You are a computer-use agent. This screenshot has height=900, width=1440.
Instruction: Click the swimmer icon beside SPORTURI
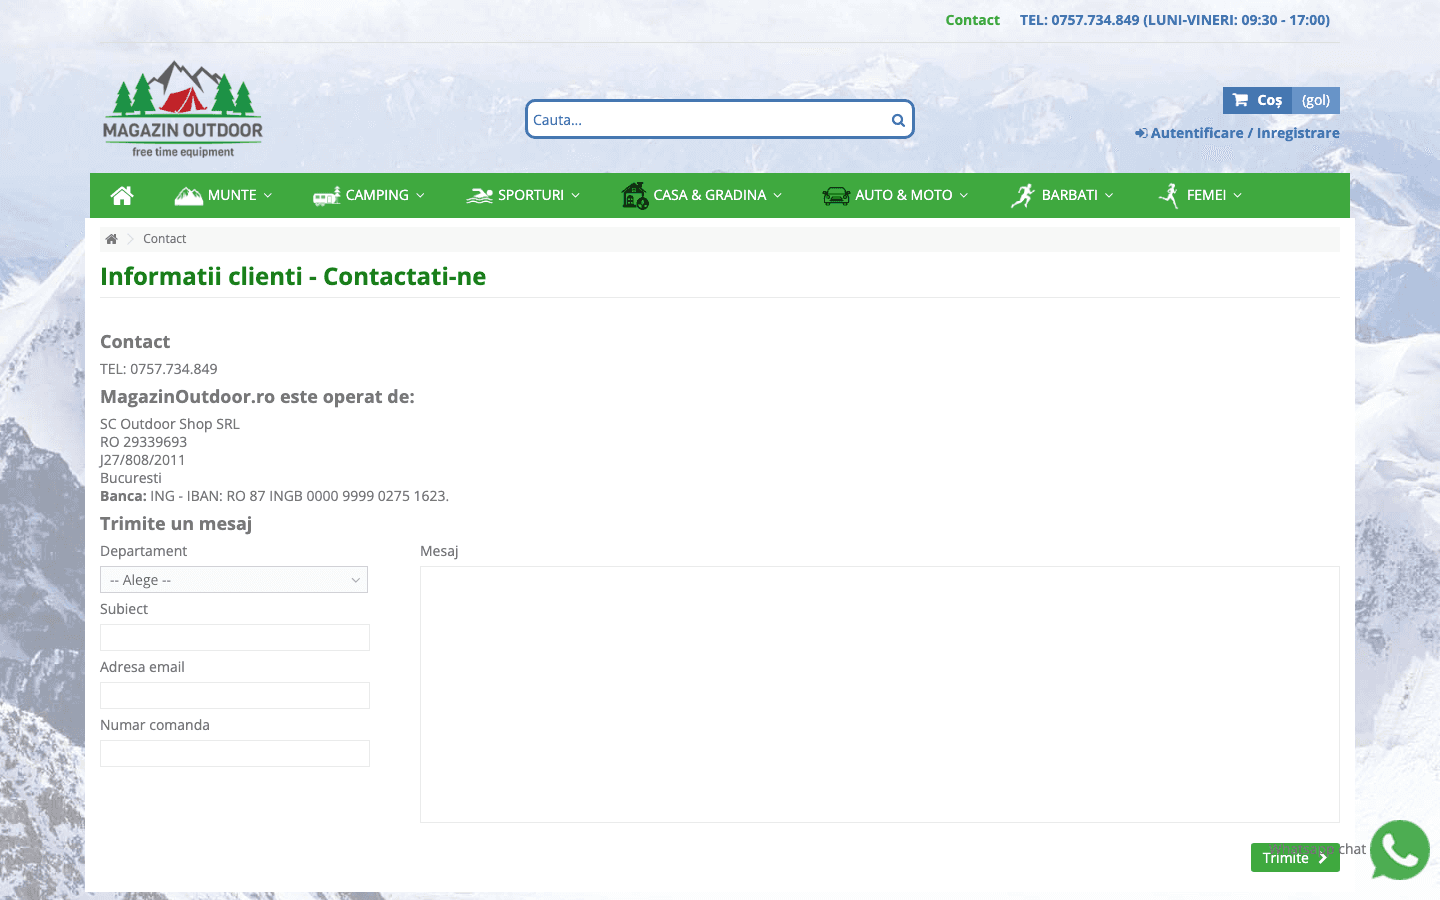click(479, 195)
